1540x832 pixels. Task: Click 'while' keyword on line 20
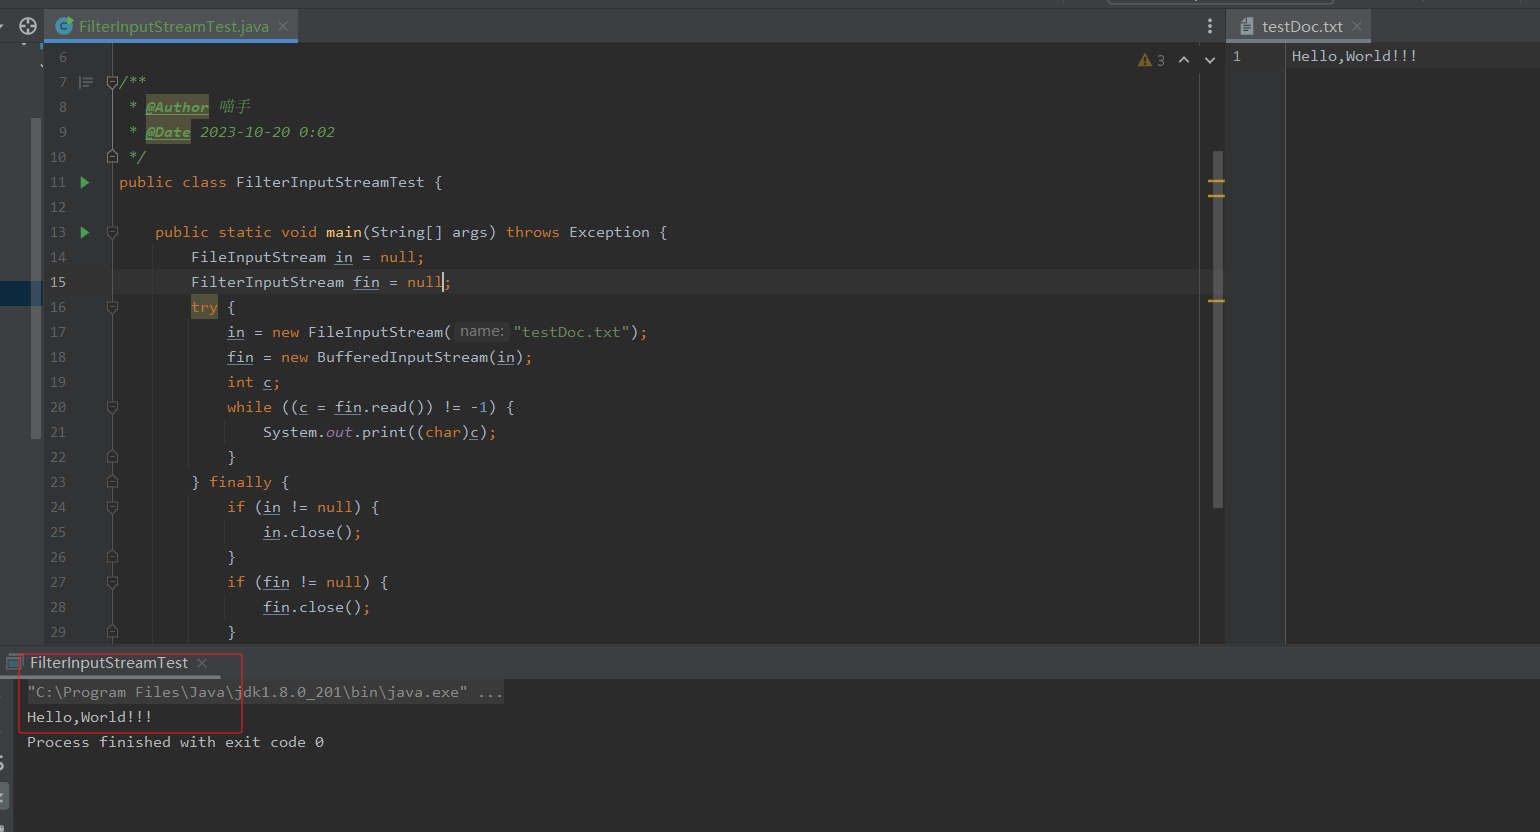(249, 407)
